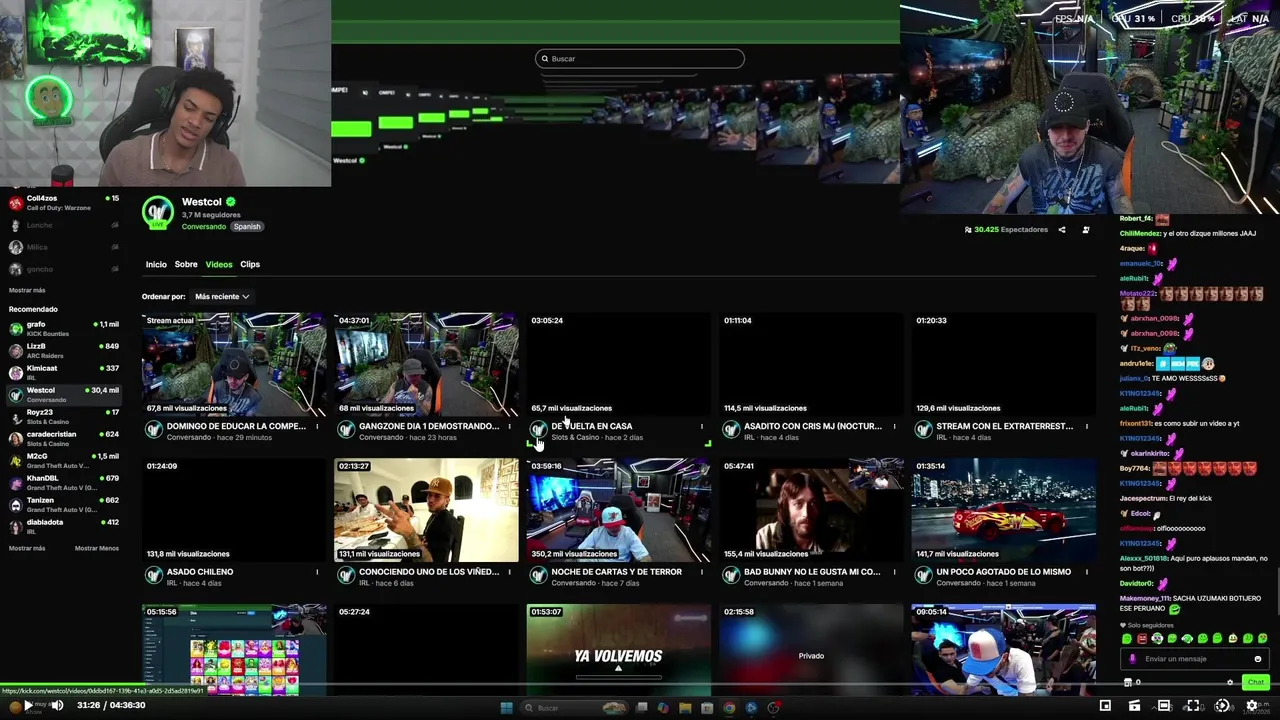Open the GANGZONE DIA 1 video thumbnail

(426, 365)
